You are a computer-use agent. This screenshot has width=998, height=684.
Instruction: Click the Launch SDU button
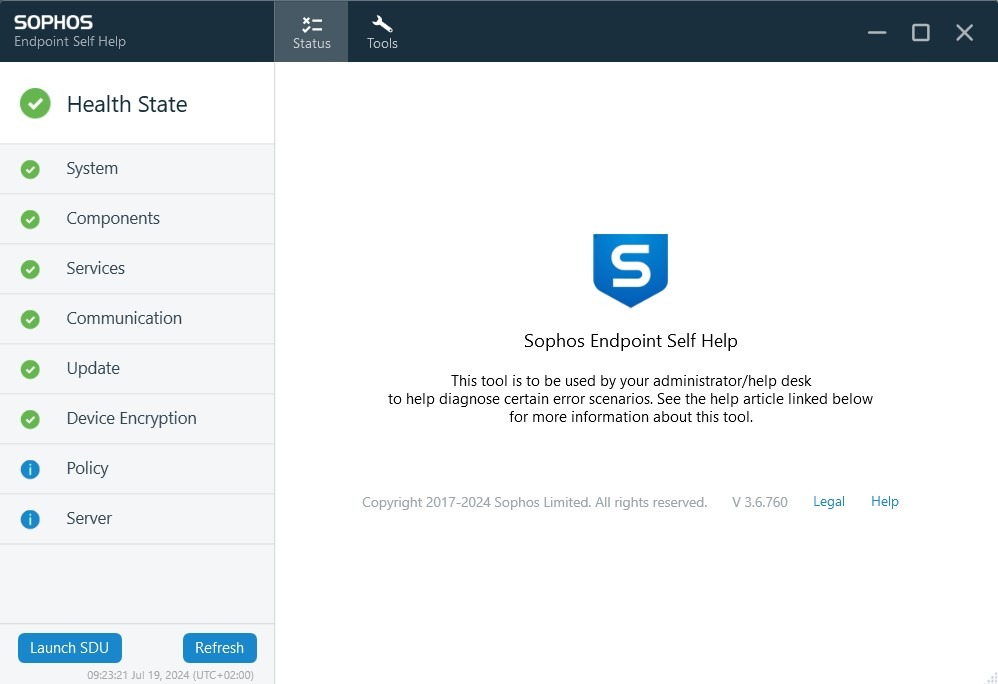[x=69, y=647]
